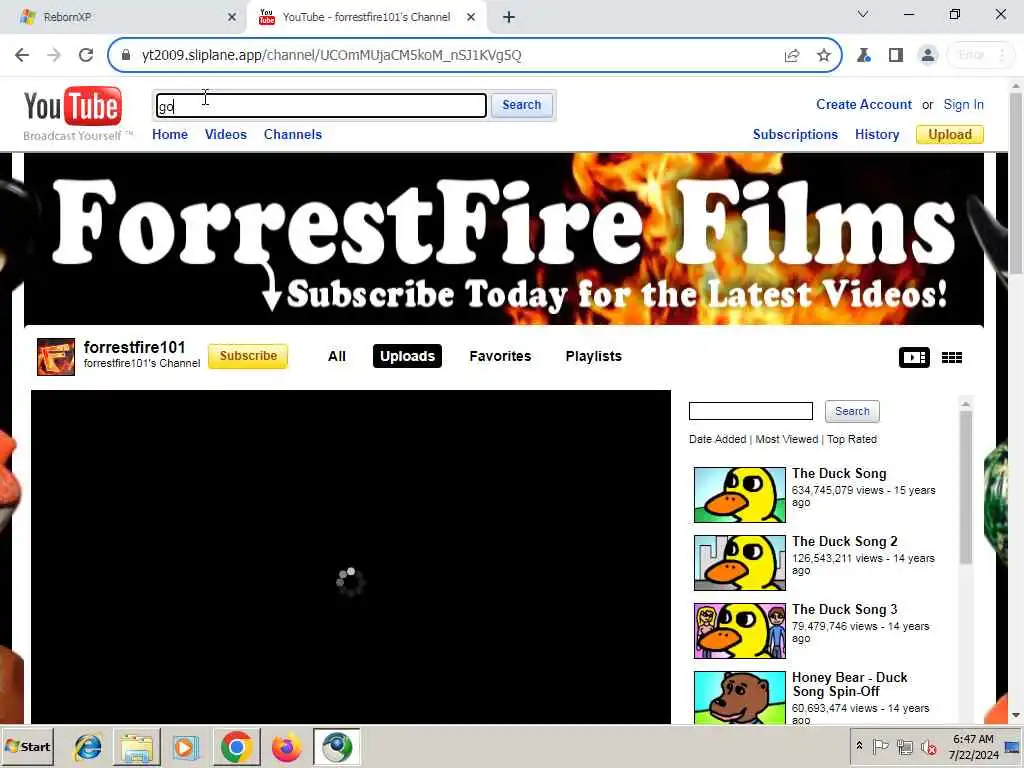Open the Chrome labs flask icon
The width and height of the screenshot is (1024, 768).
pyautogui.click(x=863, y=55)
